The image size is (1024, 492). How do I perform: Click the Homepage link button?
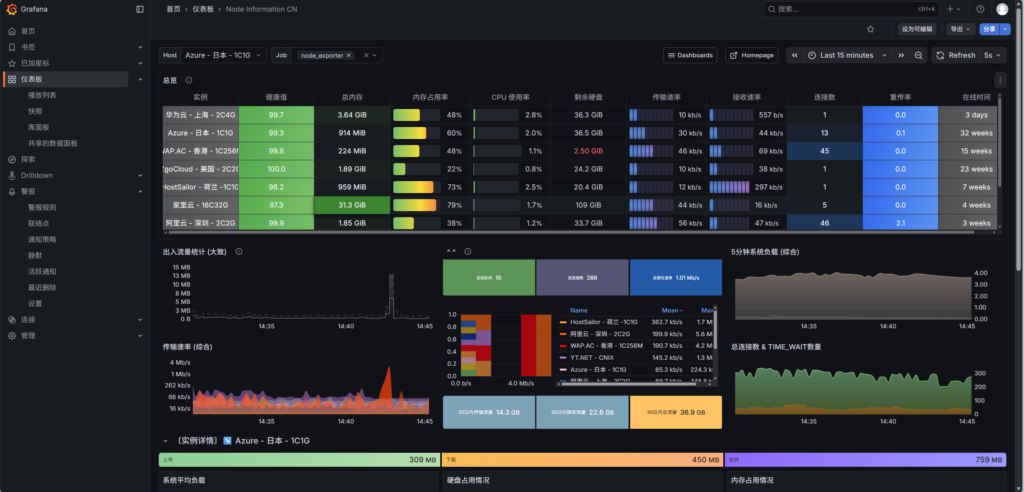coord(752,56)
